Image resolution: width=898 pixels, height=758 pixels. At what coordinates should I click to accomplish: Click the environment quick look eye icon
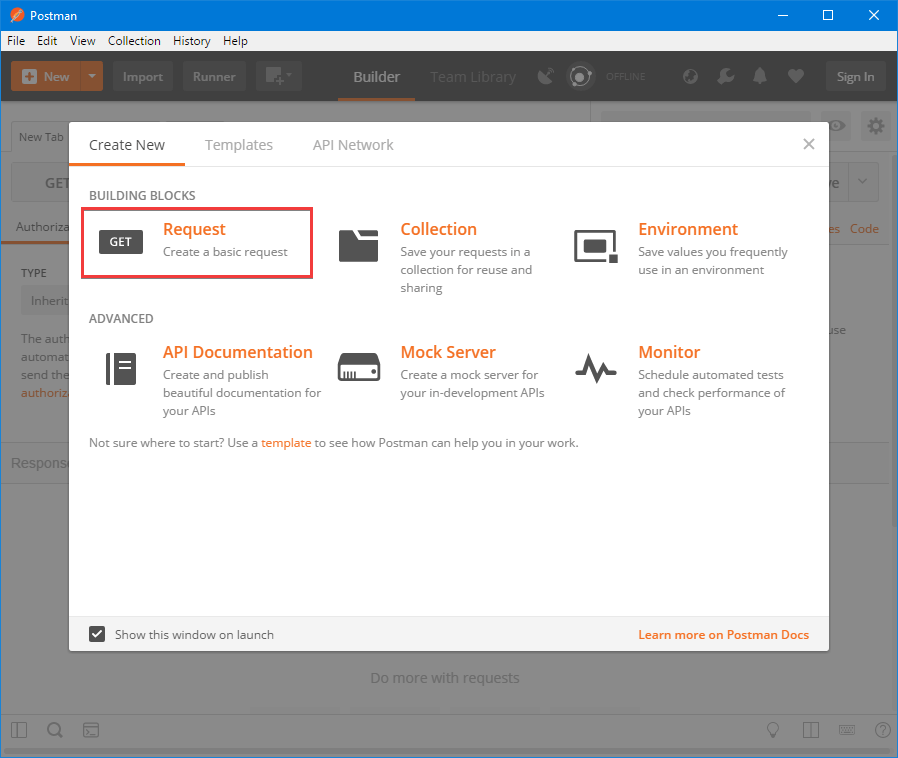[x=837, y=125]
